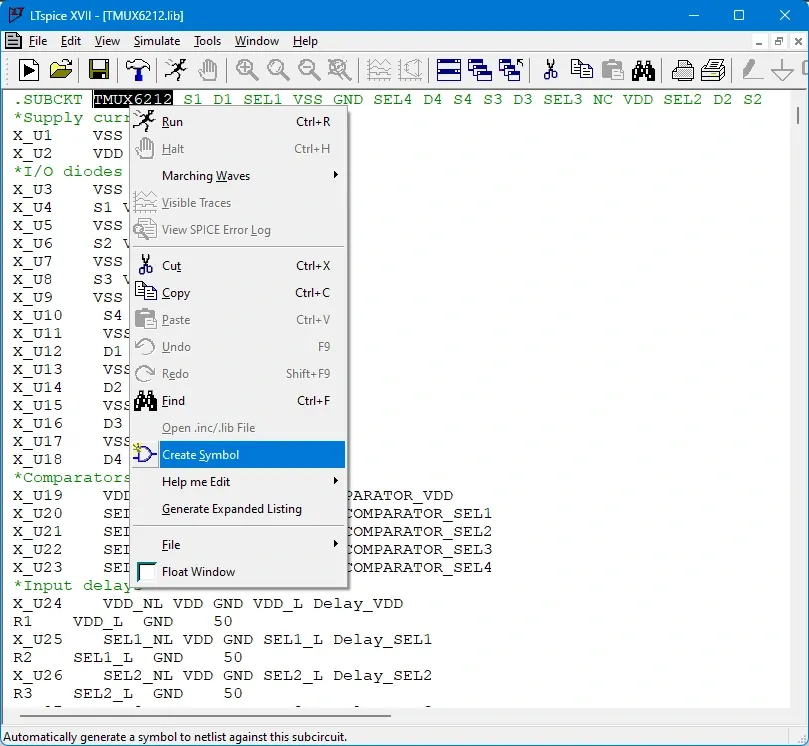Open the Help menu
This screenshot has width=809, height=746.
pos(305,41)
